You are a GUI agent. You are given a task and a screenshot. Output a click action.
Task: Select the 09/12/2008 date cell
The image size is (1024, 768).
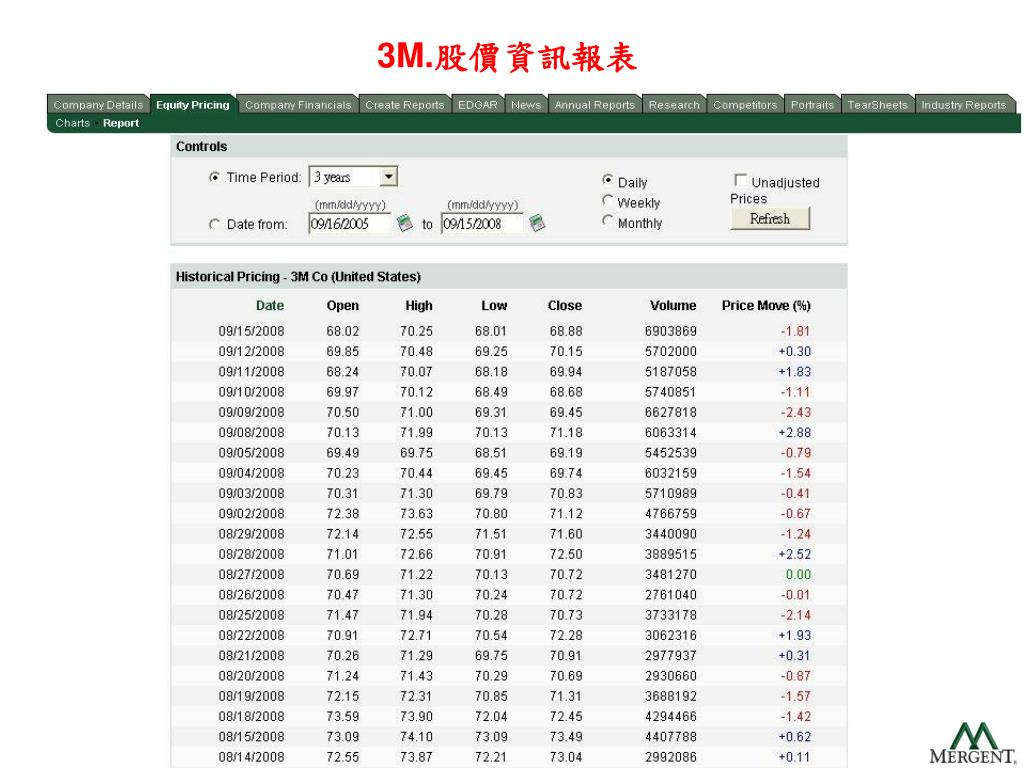coord(251,351)
